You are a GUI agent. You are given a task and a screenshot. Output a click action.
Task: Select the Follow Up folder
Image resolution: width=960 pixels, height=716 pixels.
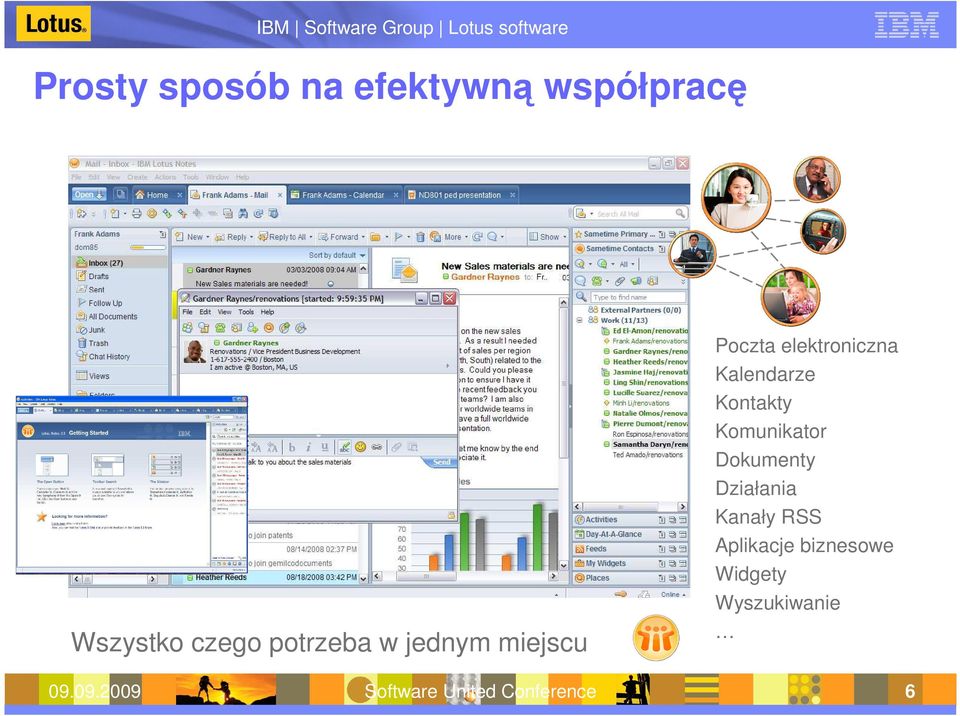pos(105,303)
